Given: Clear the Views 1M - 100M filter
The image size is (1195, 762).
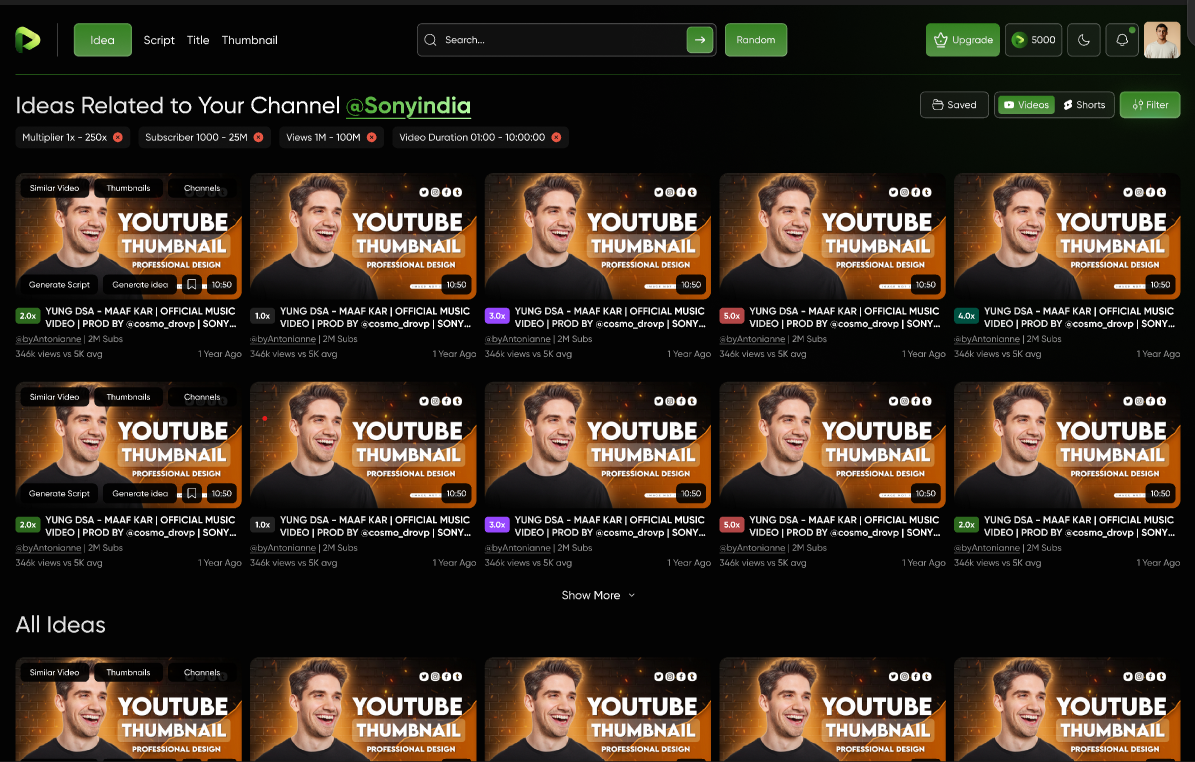Looking at the screenshot, I should [x=371, y=137].
